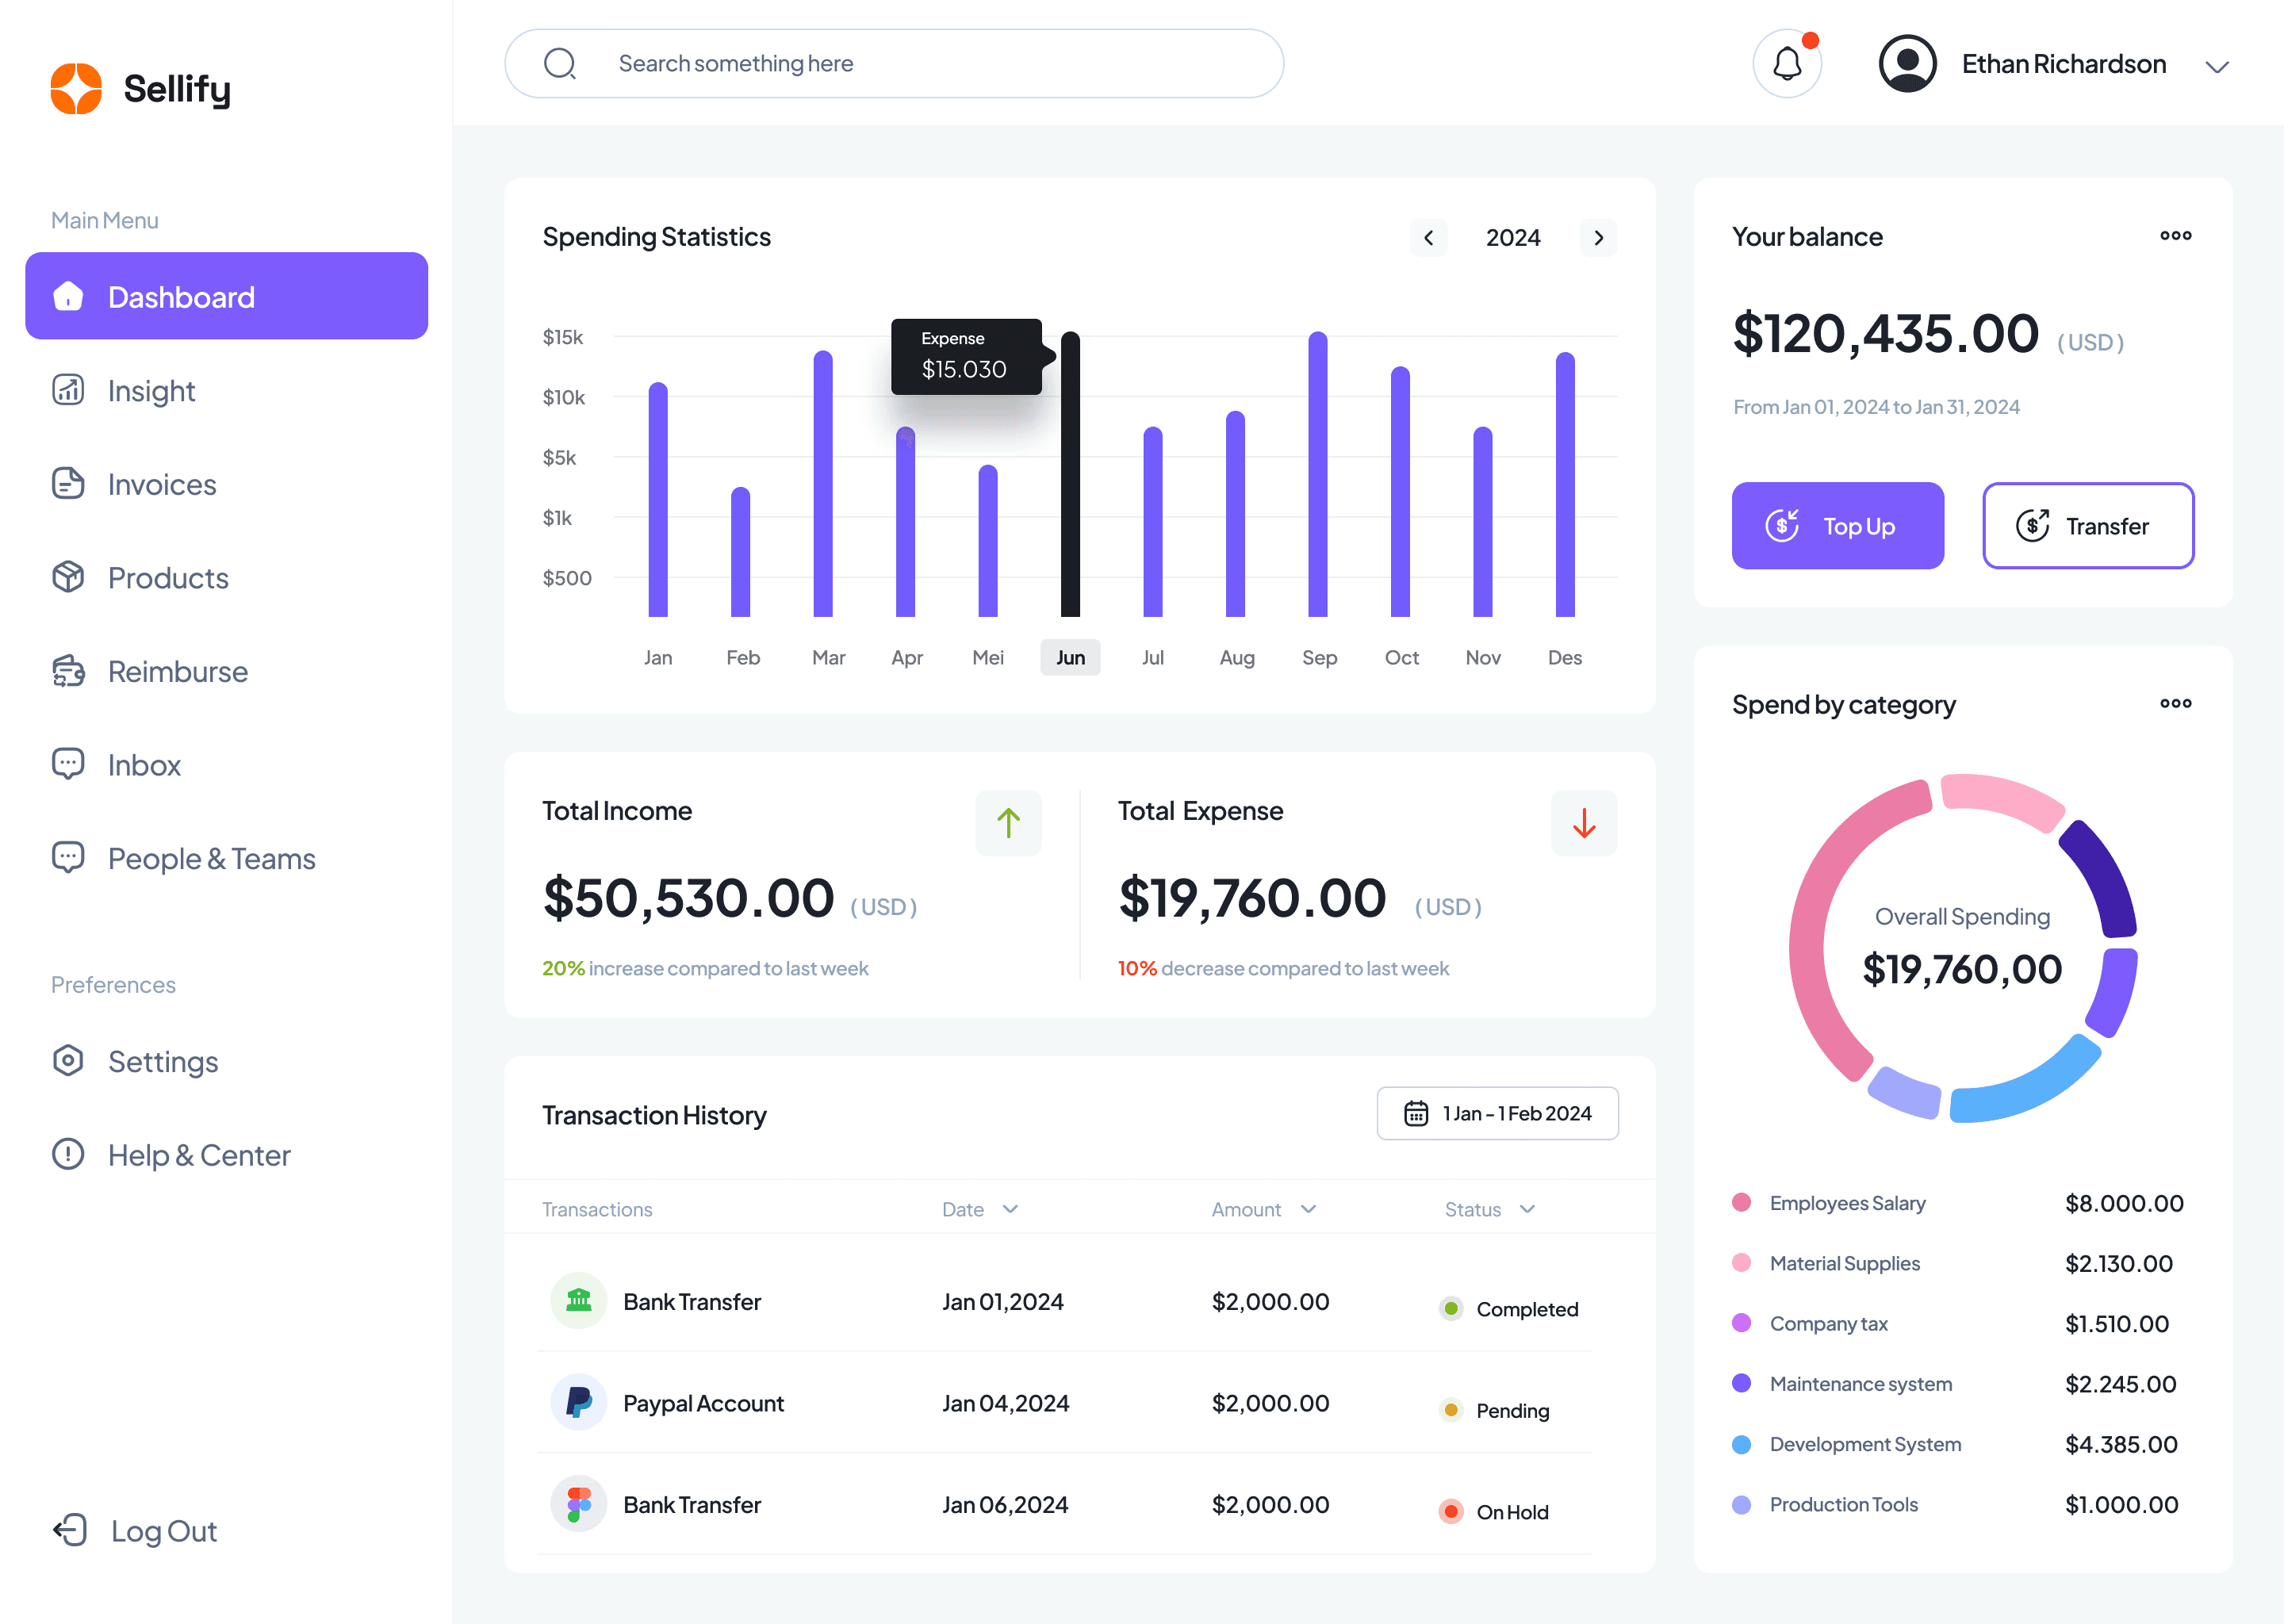Select the Insight menu icon
The height and width of the screenshot is (1624, 2284).
[68, 390]
